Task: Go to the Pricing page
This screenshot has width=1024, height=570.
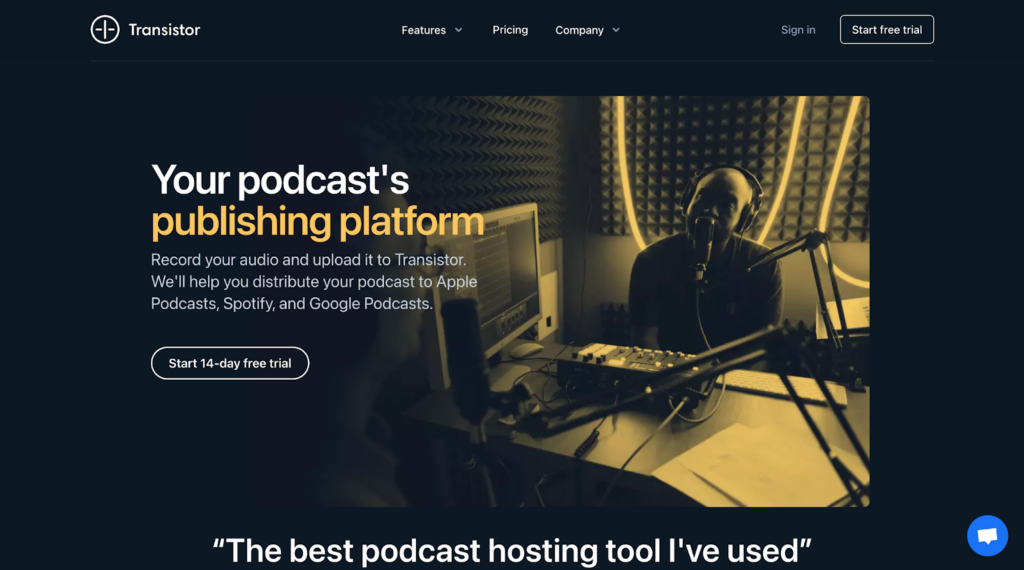Action: point(510,30)
